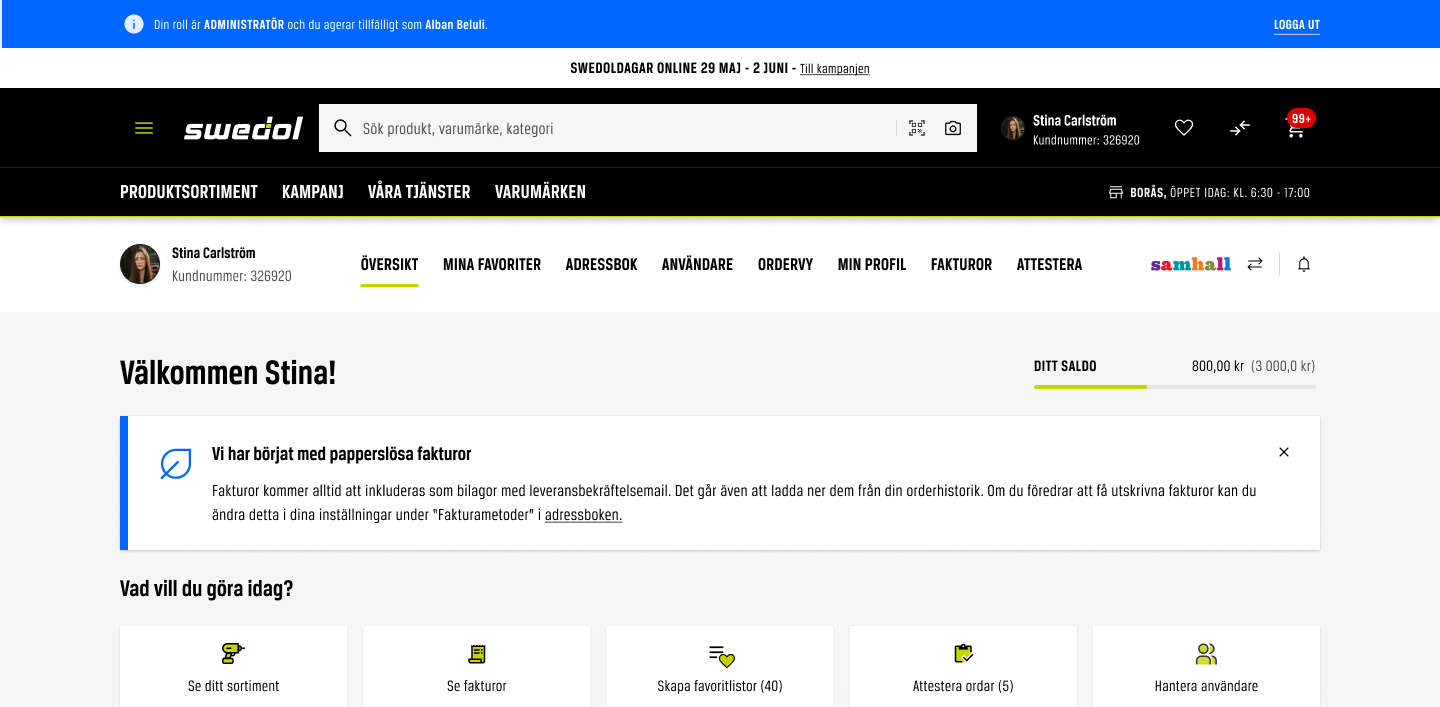Open the Hantera användare card

1206,667
